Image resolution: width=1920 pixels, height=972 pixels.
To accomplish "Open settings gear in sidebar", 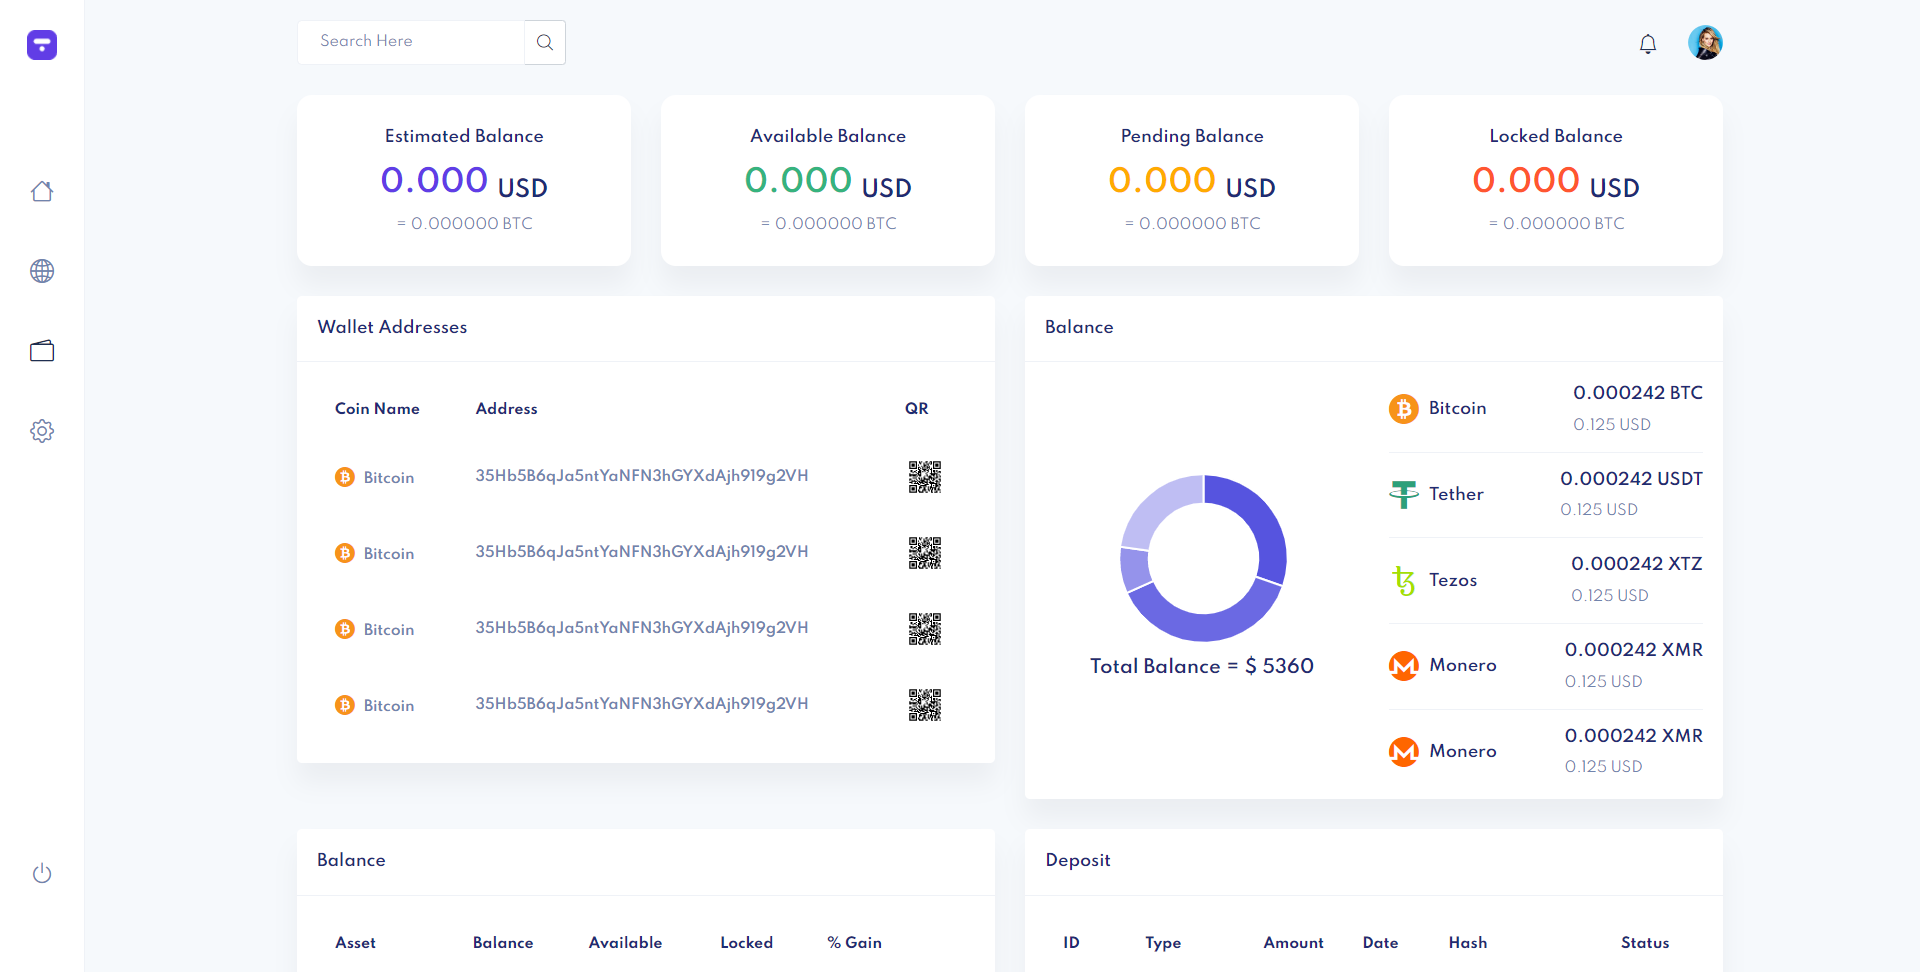I will coord(42,431).
